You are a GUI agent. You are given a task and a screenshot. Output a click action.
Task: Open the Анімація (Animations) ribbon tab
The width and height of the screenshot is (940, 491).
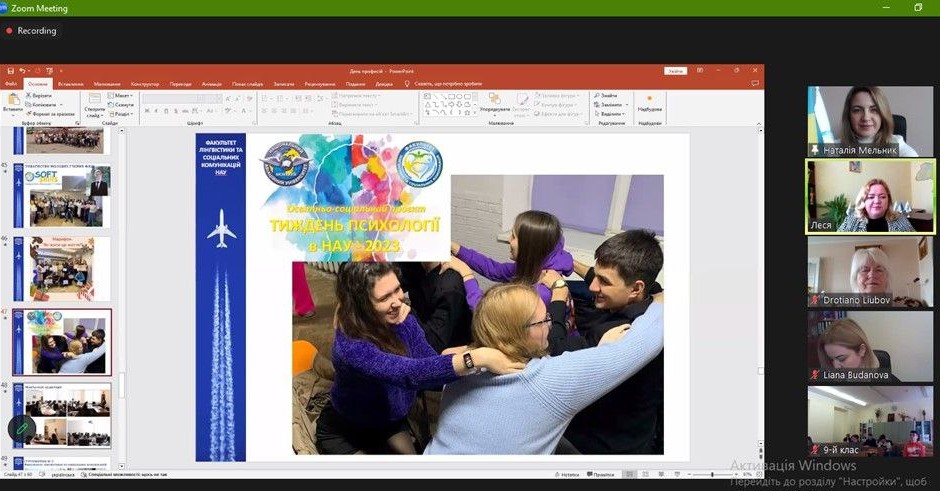click(211, 84)
